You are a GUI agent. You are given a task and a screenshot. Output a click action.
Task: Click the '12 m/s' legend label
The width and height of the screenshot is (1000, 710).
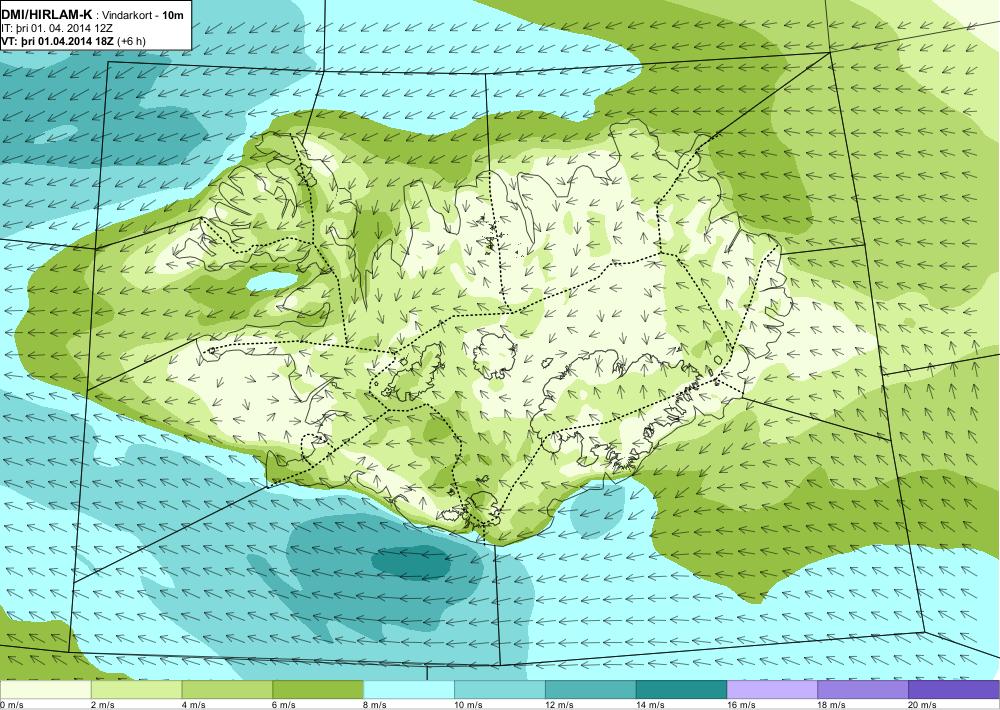point(560,705)
